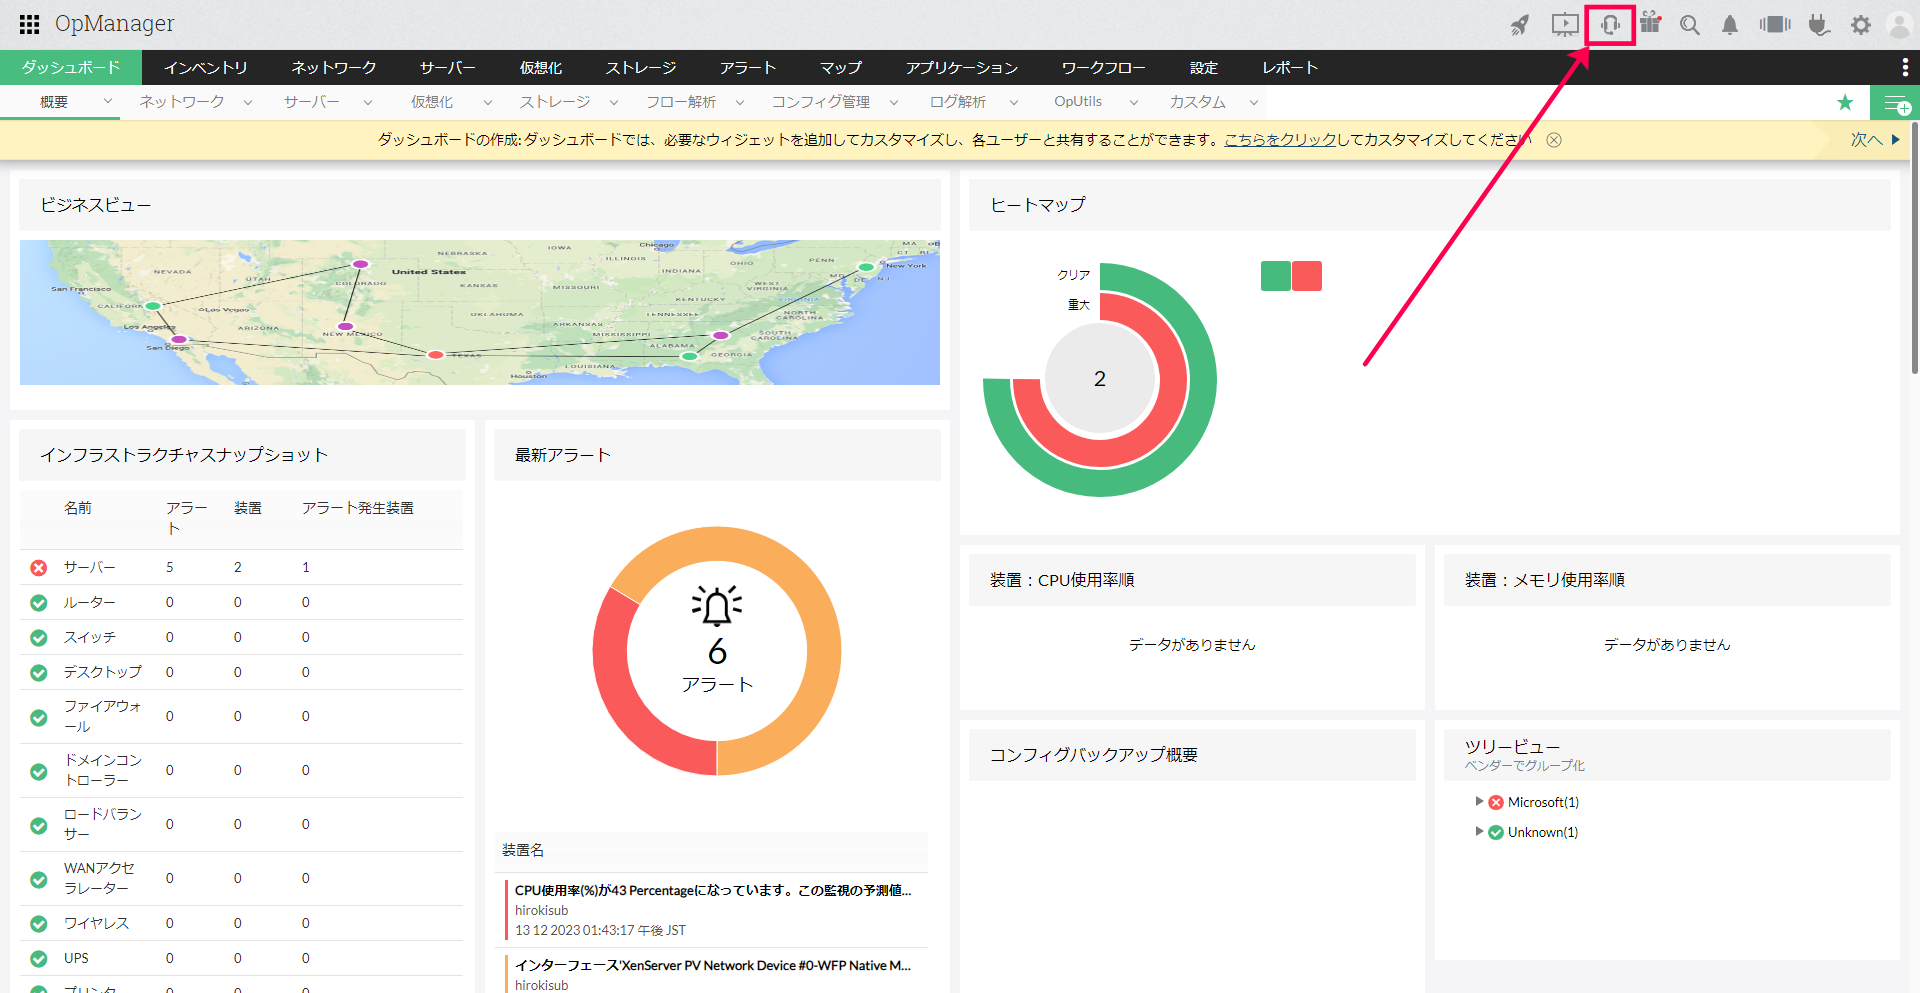Screen dimensions: 1920x993
Task: Click the red heatmap square
Action: click(1307, 276)
